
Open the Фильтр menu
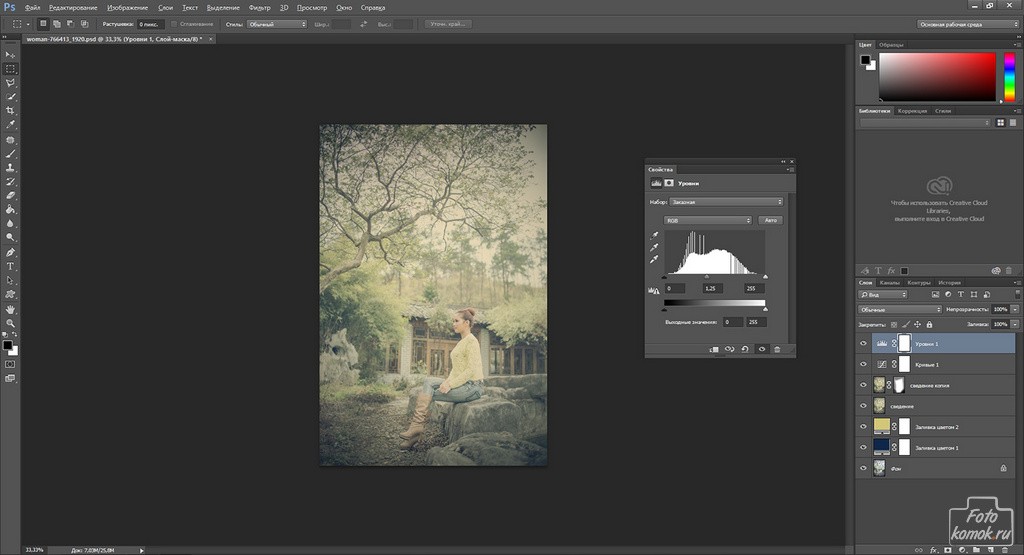point(258,7)
